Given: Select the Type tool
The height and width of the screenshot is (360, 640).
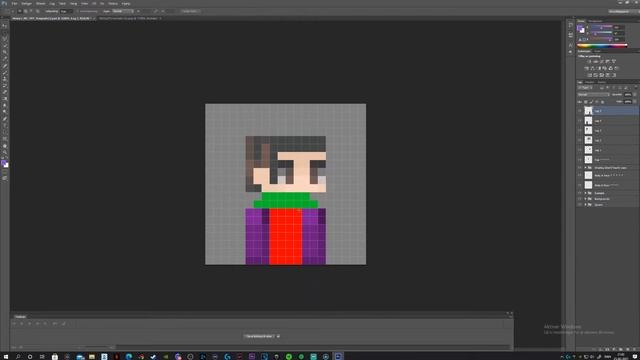Looking at the screenshot, I should [x=5, y=125].
